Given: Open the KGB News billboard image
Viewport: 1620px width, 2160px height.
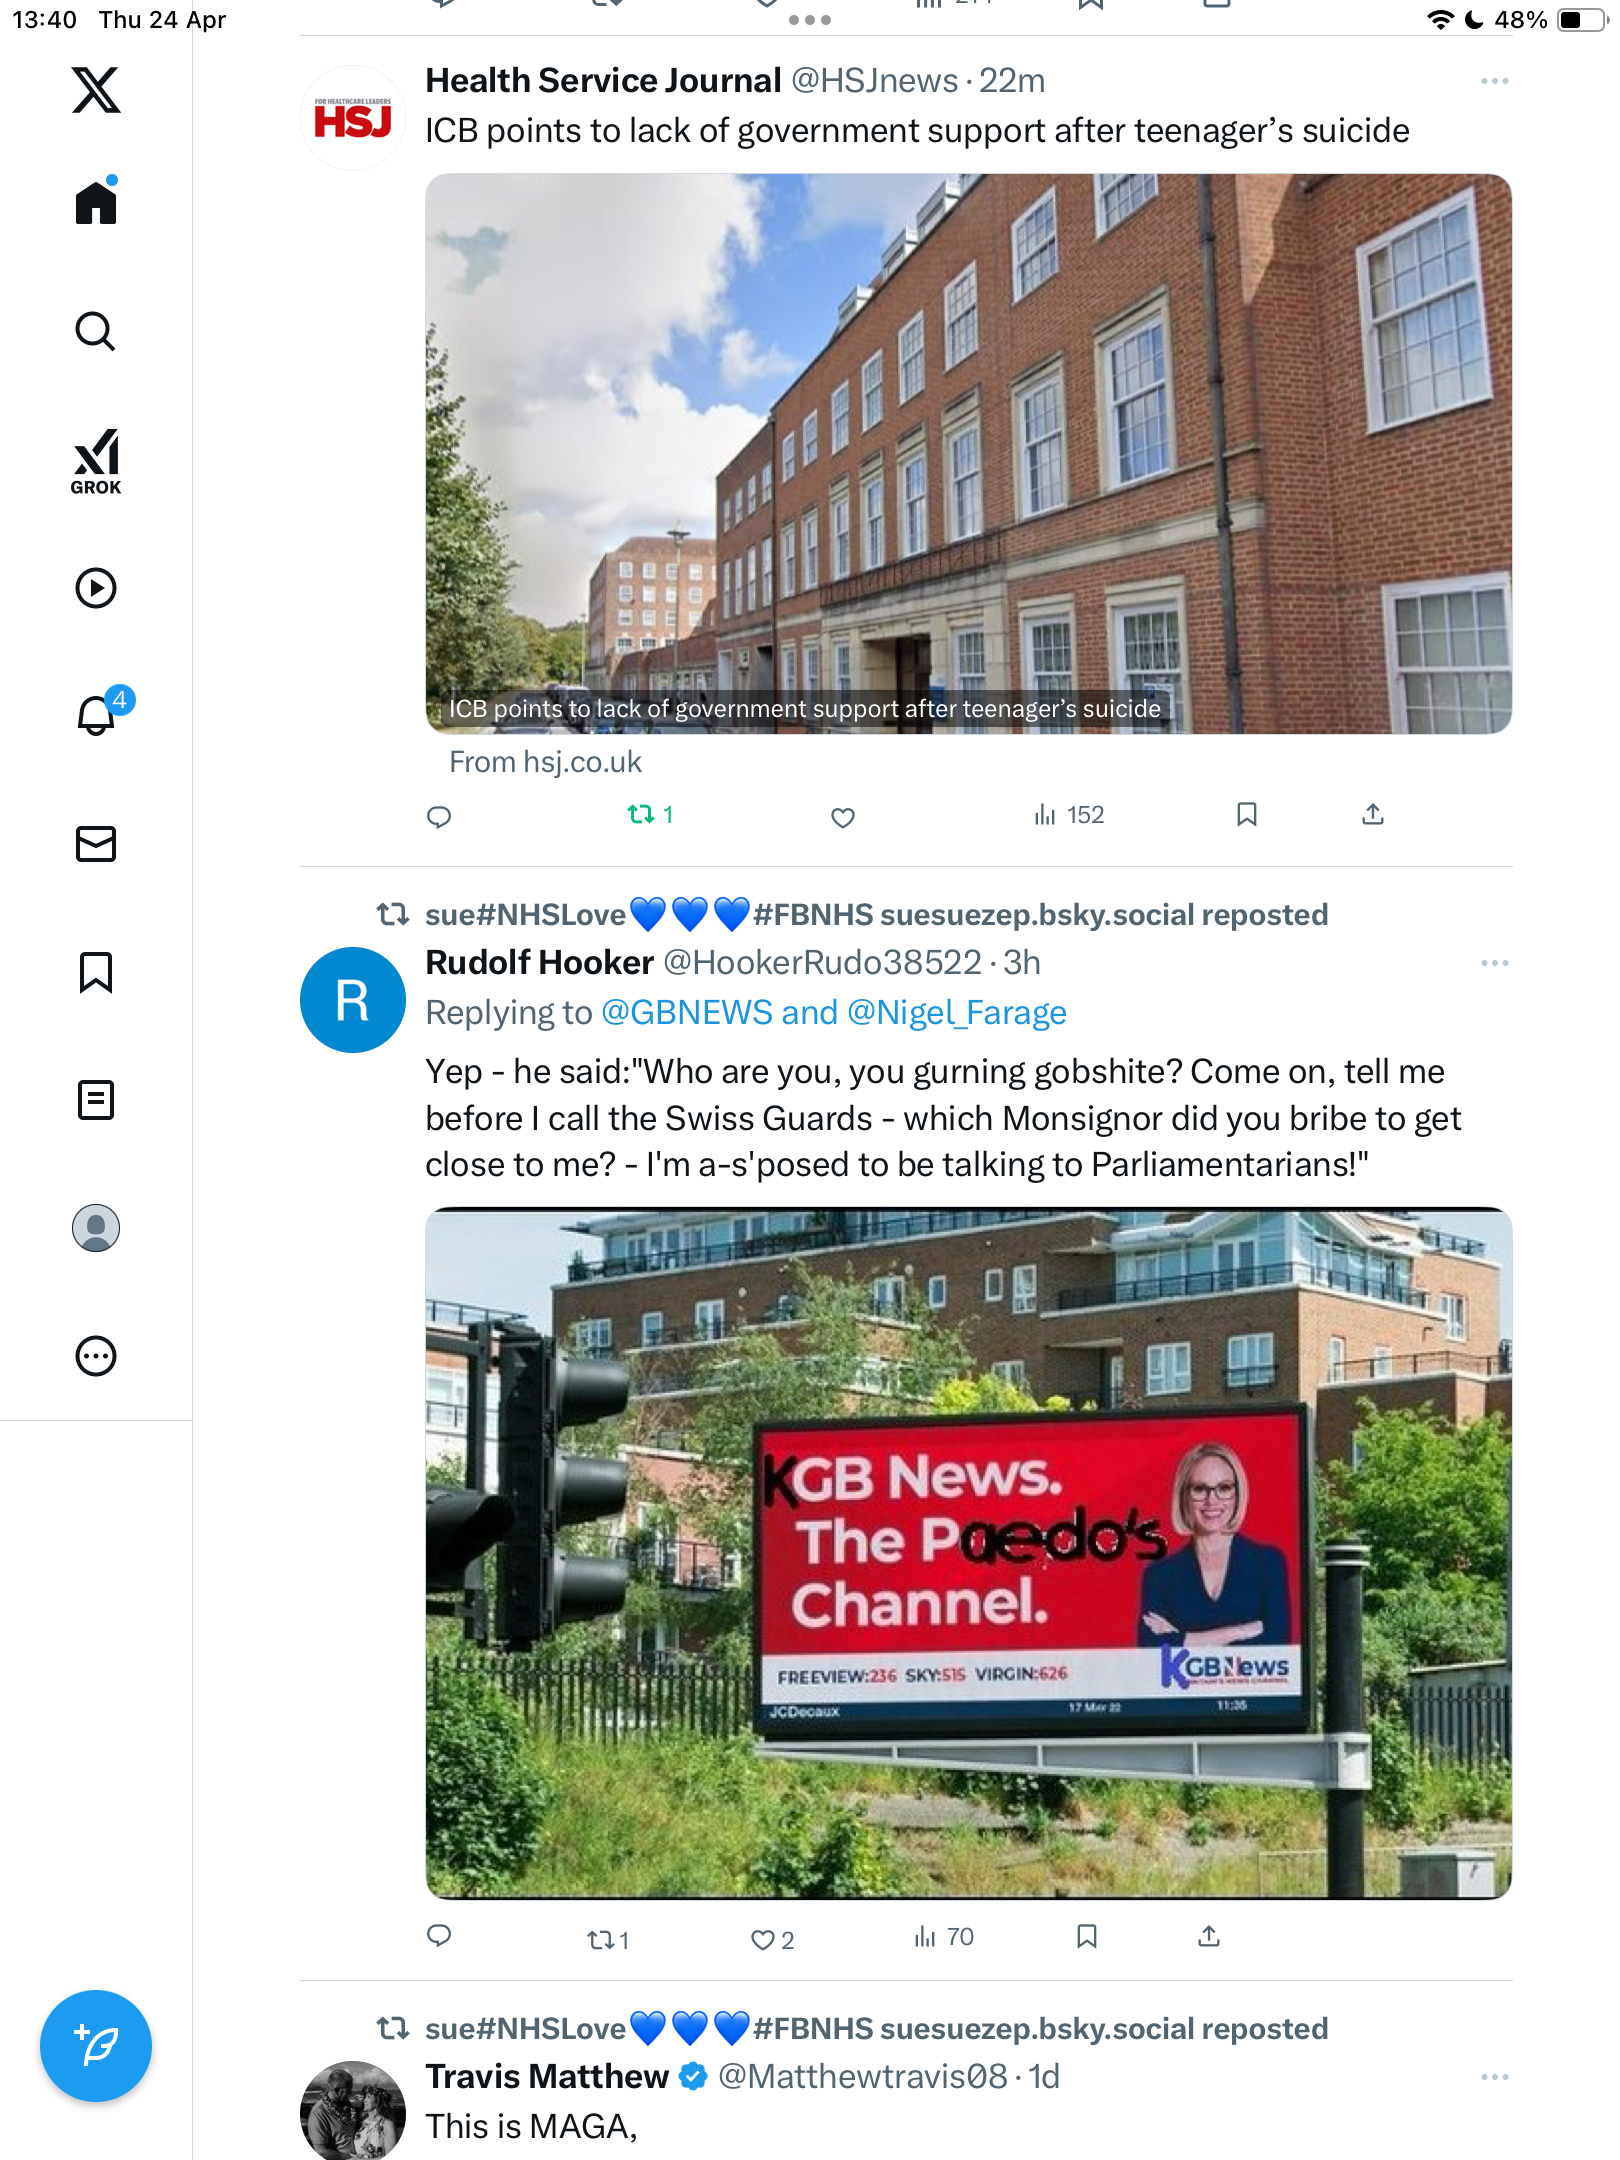Looking at the screenshot, I should (968, 1553).
